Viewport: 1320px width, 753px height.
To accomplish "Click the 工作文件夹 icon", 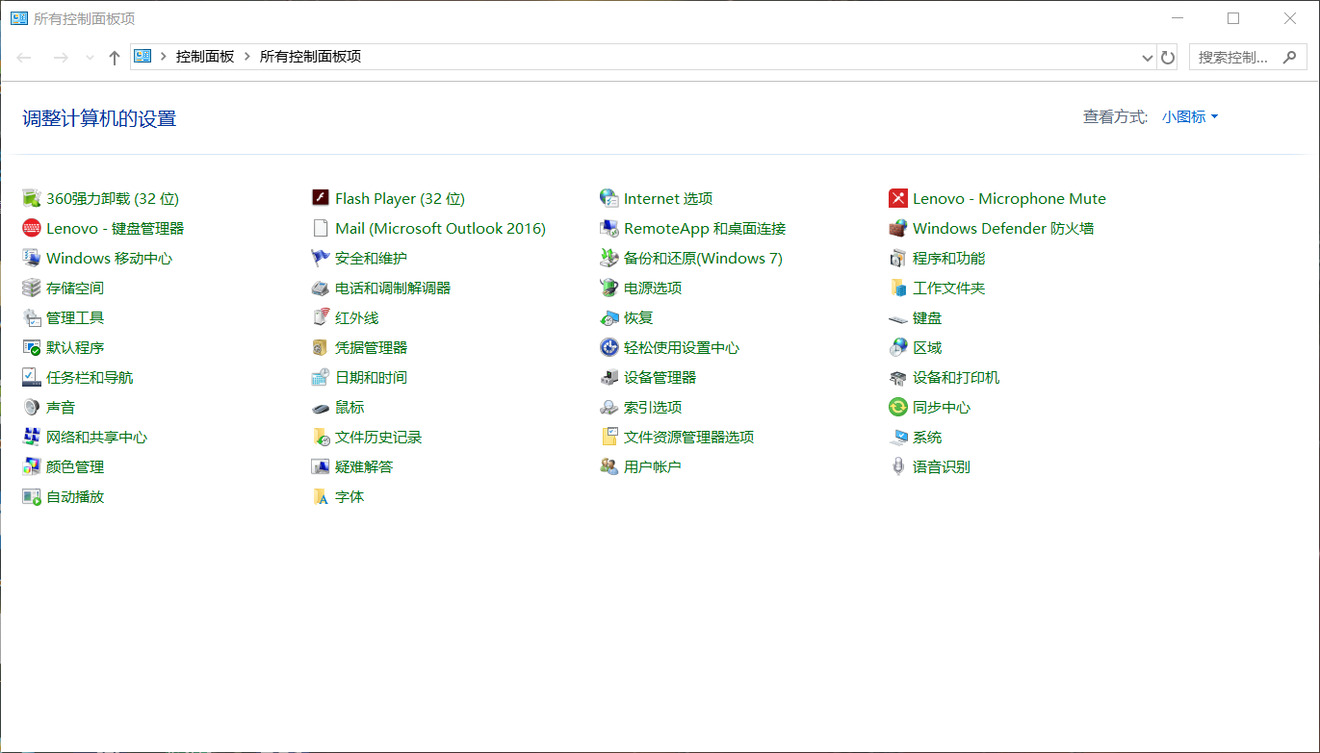I will pos(898,288).
